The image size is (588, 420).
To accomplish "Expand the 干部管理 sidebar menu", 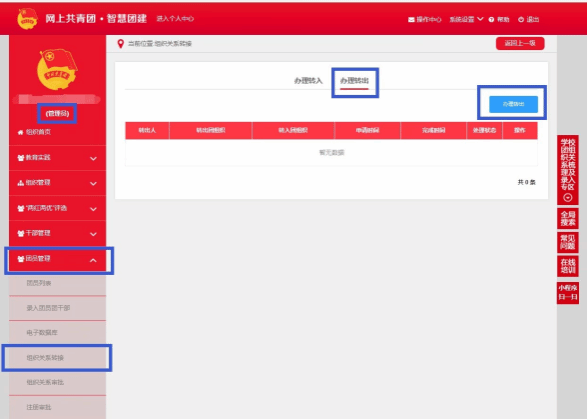I will (57, 234).
